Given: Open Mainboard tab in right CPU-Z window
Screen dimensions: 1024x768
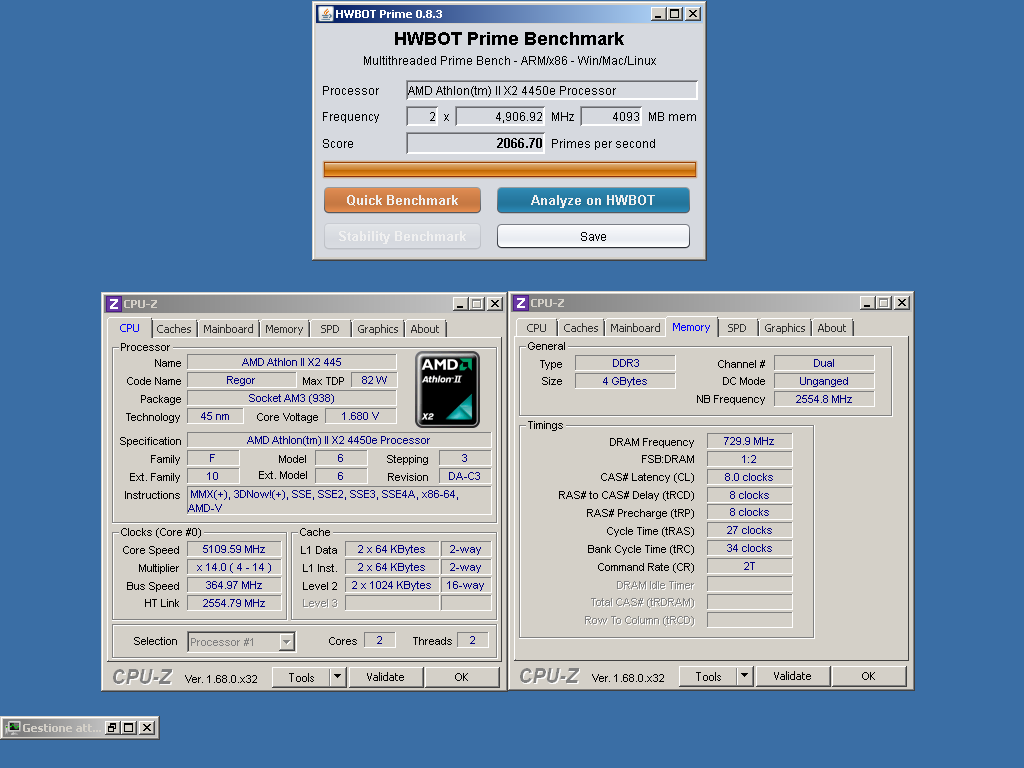Looking at the screenshot, I should tap(635, 328).
